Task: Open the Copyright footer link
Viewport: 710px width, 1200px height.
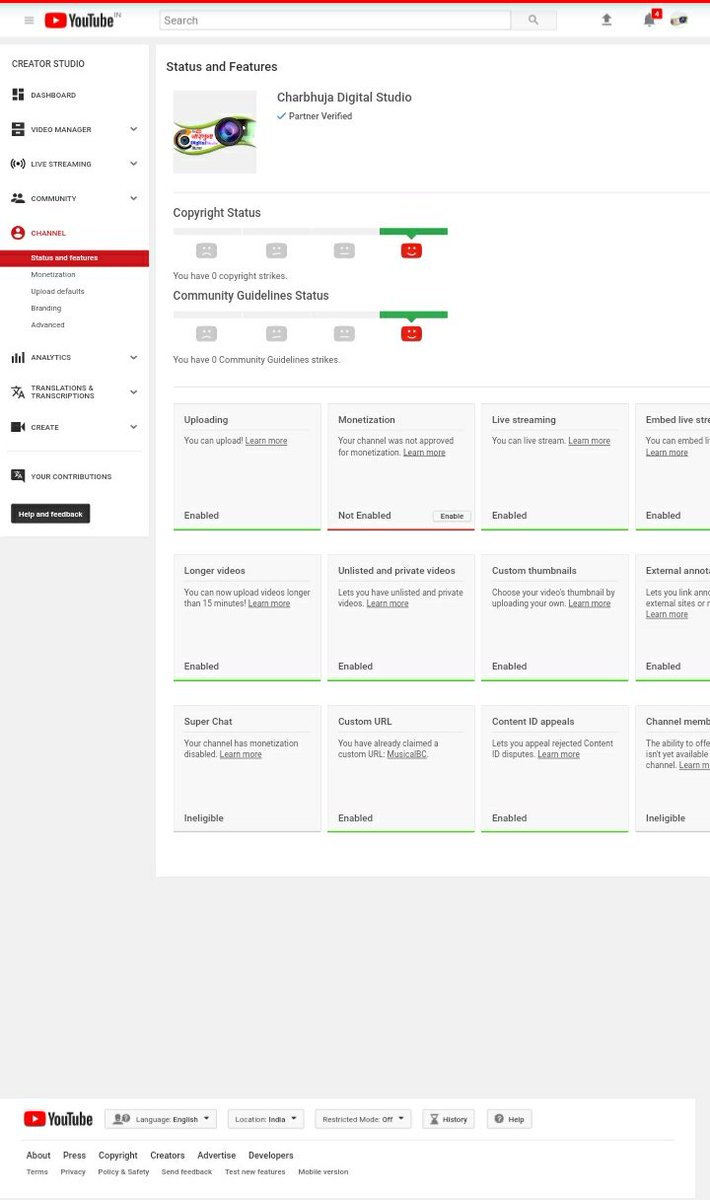Action: coord(118,1155)
